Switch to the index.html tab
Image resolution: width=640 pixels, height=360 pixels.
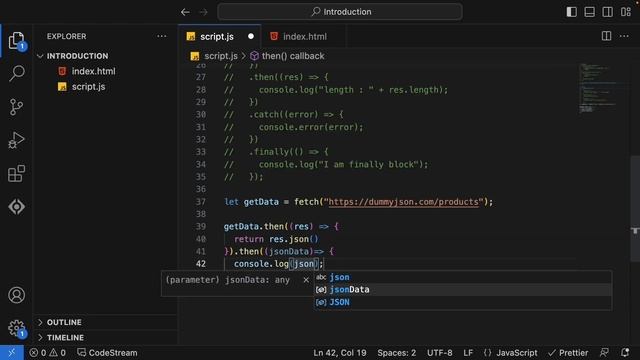point(304,36)
